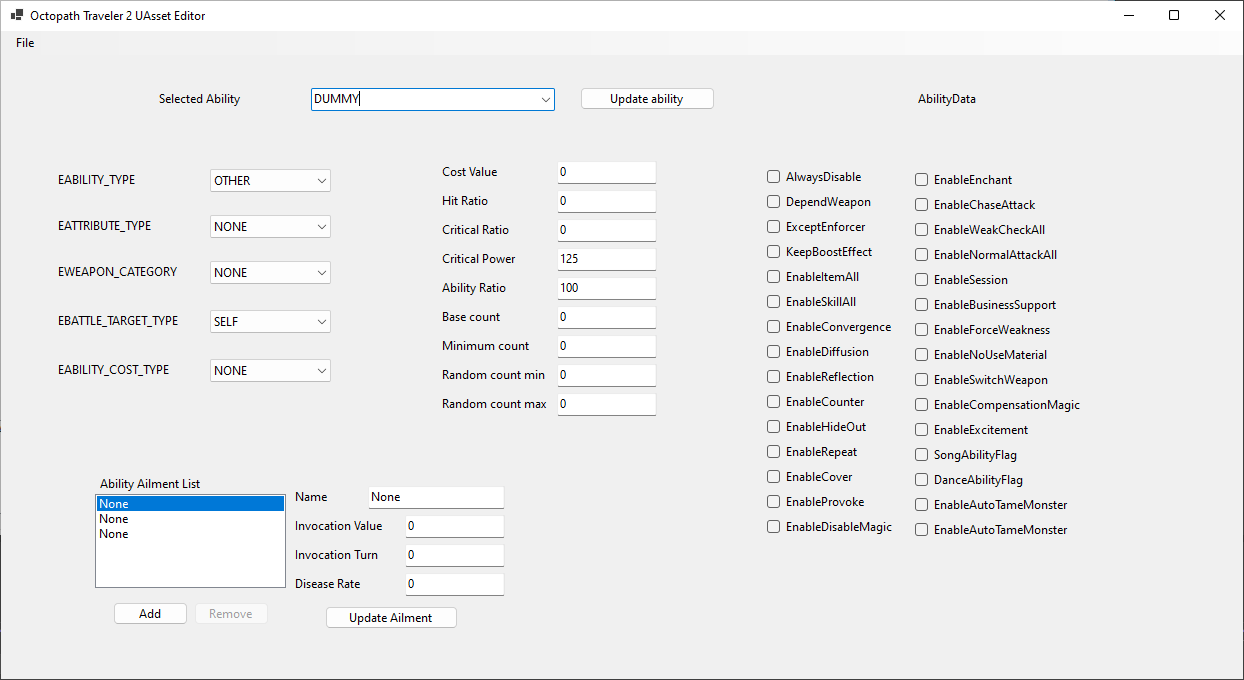Click the Ability Ailment List heading
Image resolution: width=1244 pixels, height=680 pixels.
point(150,484)
